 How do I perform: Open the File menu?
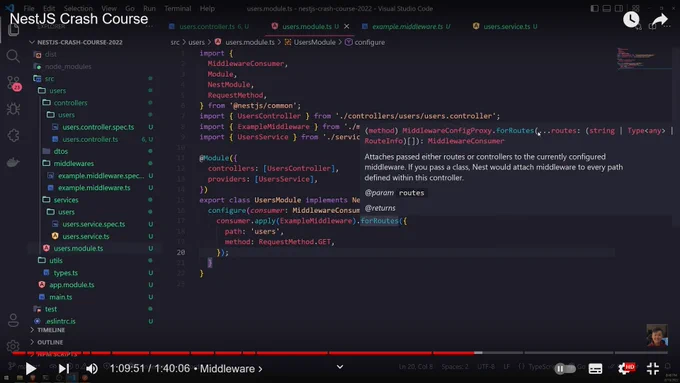point(29,8)
